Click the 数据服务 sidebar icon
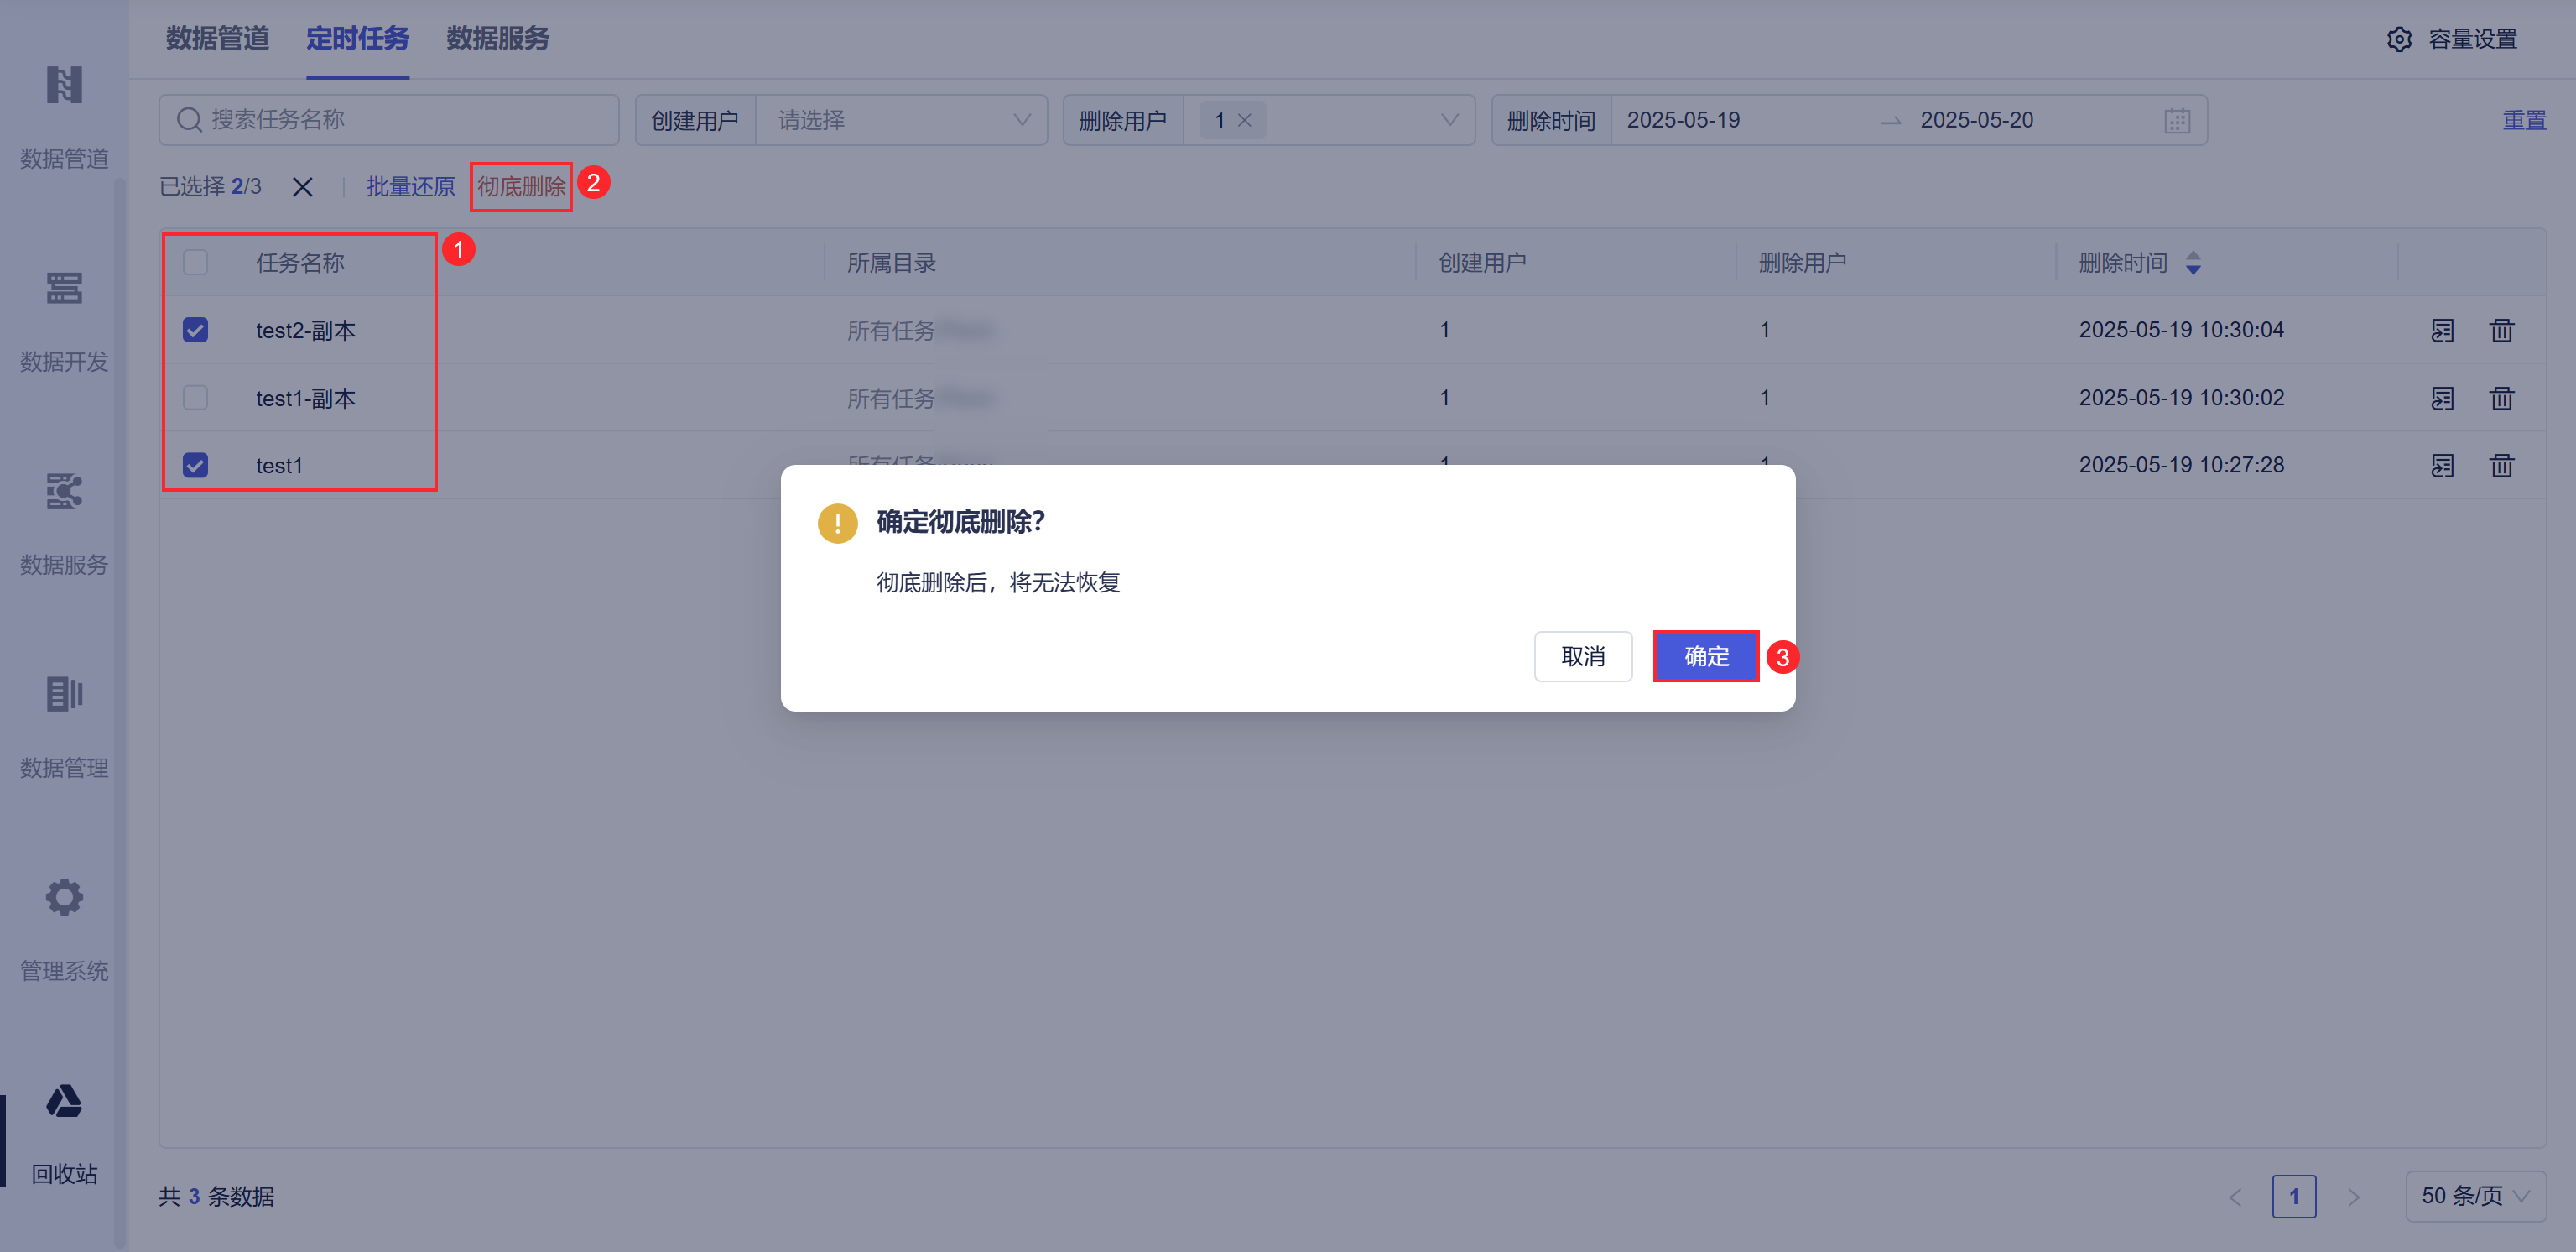The width and height of the screenshot is (2576, 1252). [x=64, y=492]
